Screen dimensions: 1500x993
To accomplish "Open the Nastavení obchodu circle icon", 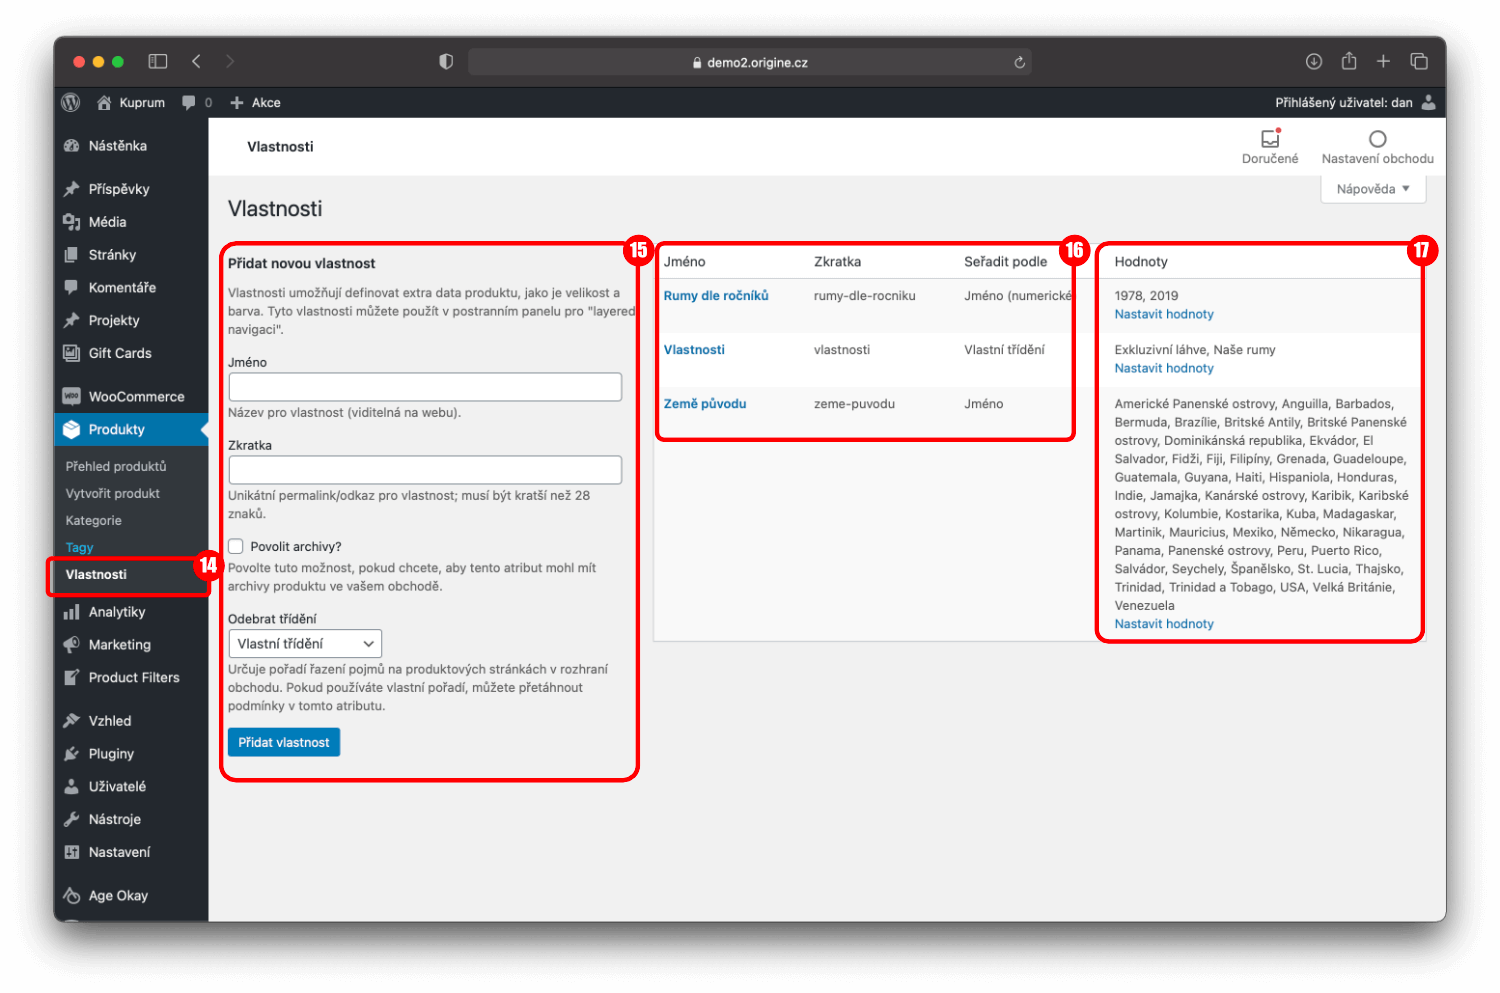I will 1377,139.
